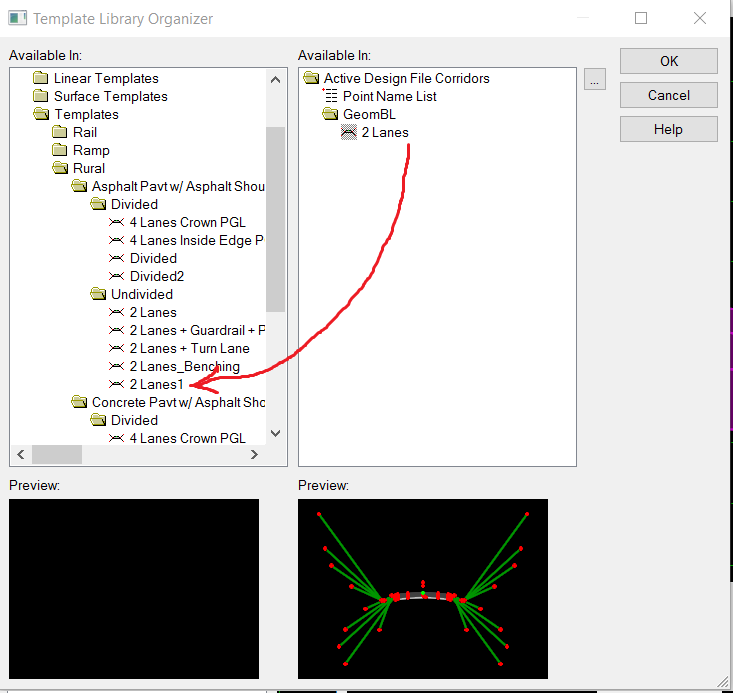
Task: Click template icon beside 2 Lanes1
Action: pyautogui.click(x=116, y=384)
